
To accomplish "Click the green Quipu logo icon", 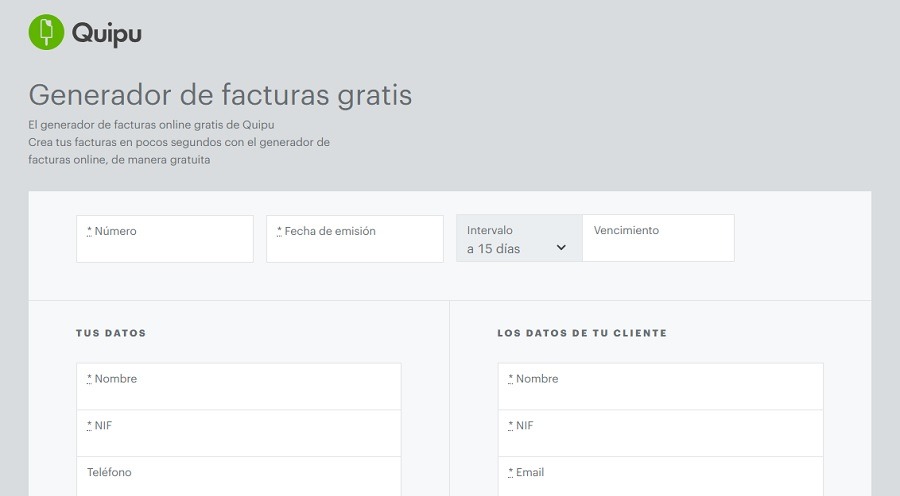I will pos(45,32).
